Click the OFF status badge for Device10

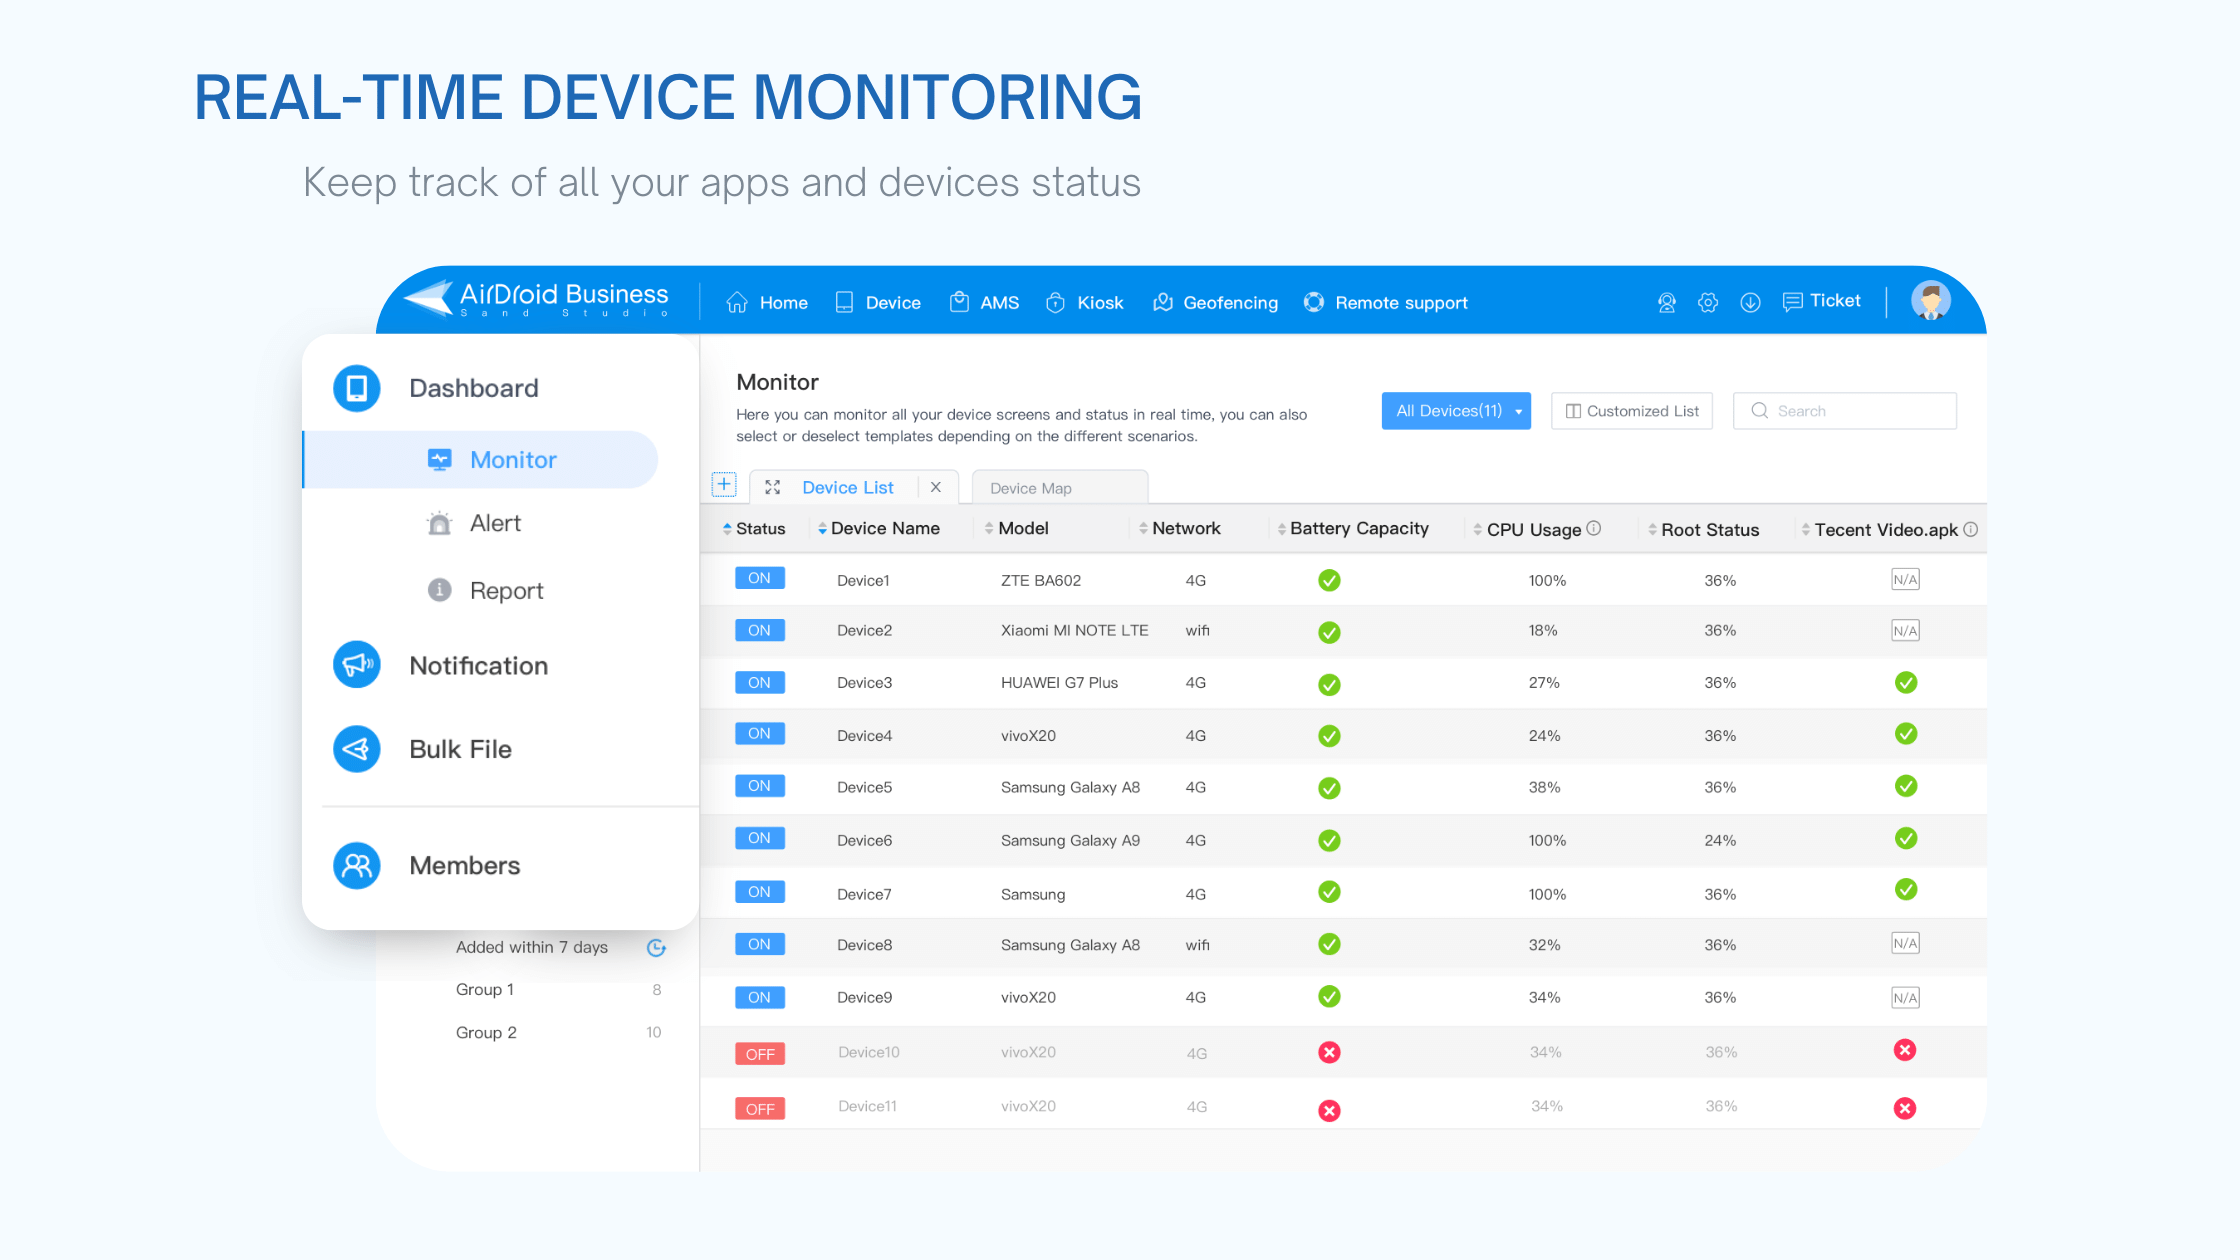pyautogui.click(x=760, y=1053)
